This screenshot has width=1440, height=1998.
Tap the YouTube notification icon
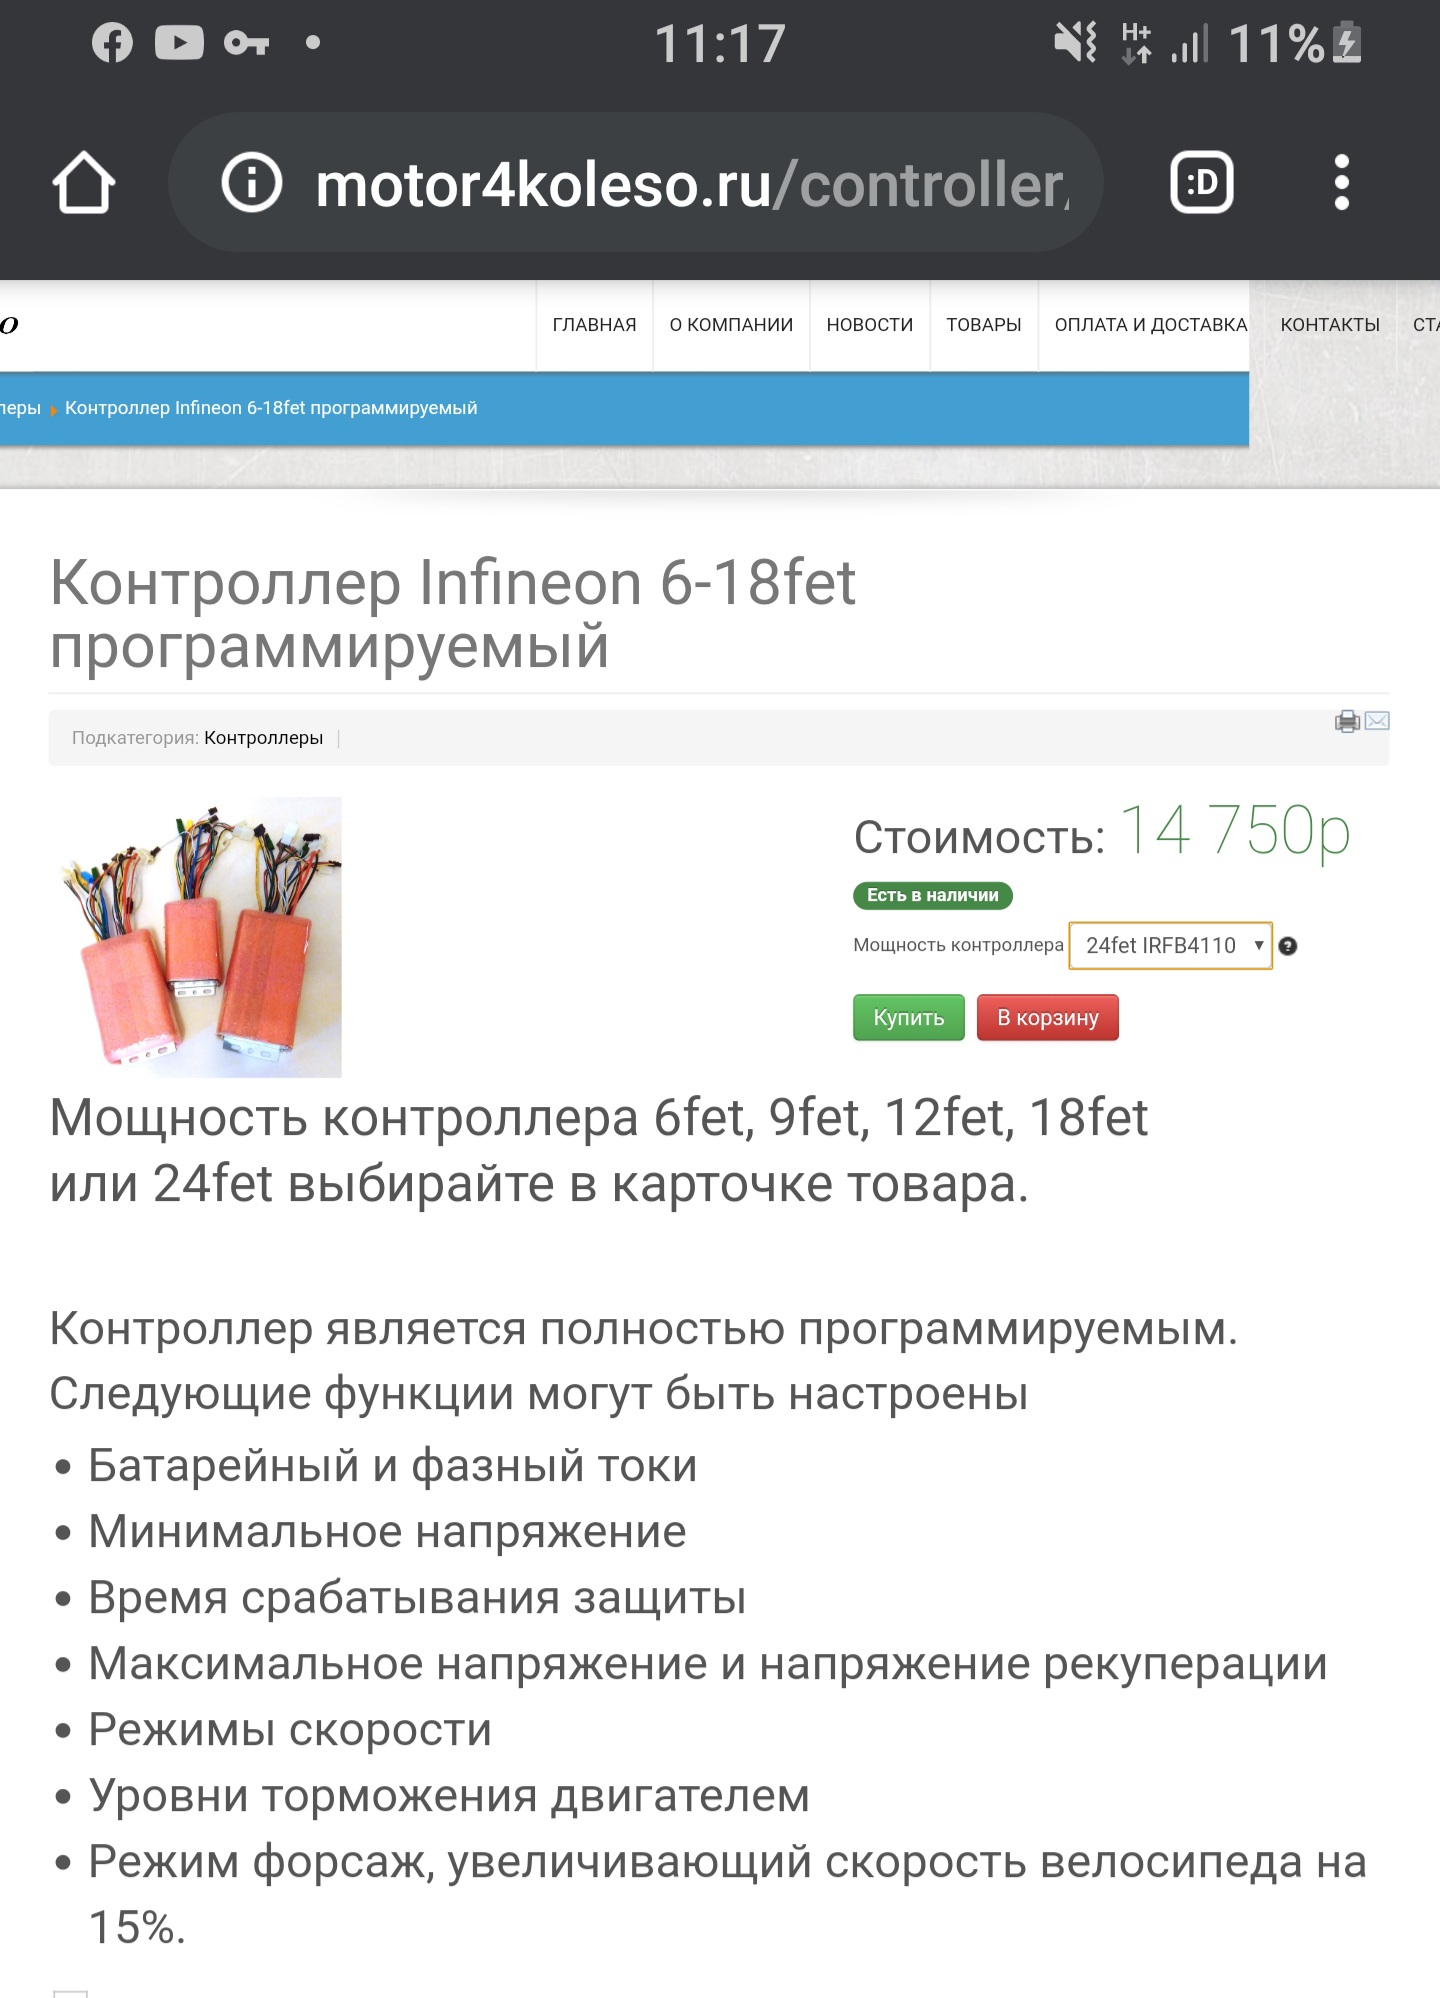coord(180,43)
